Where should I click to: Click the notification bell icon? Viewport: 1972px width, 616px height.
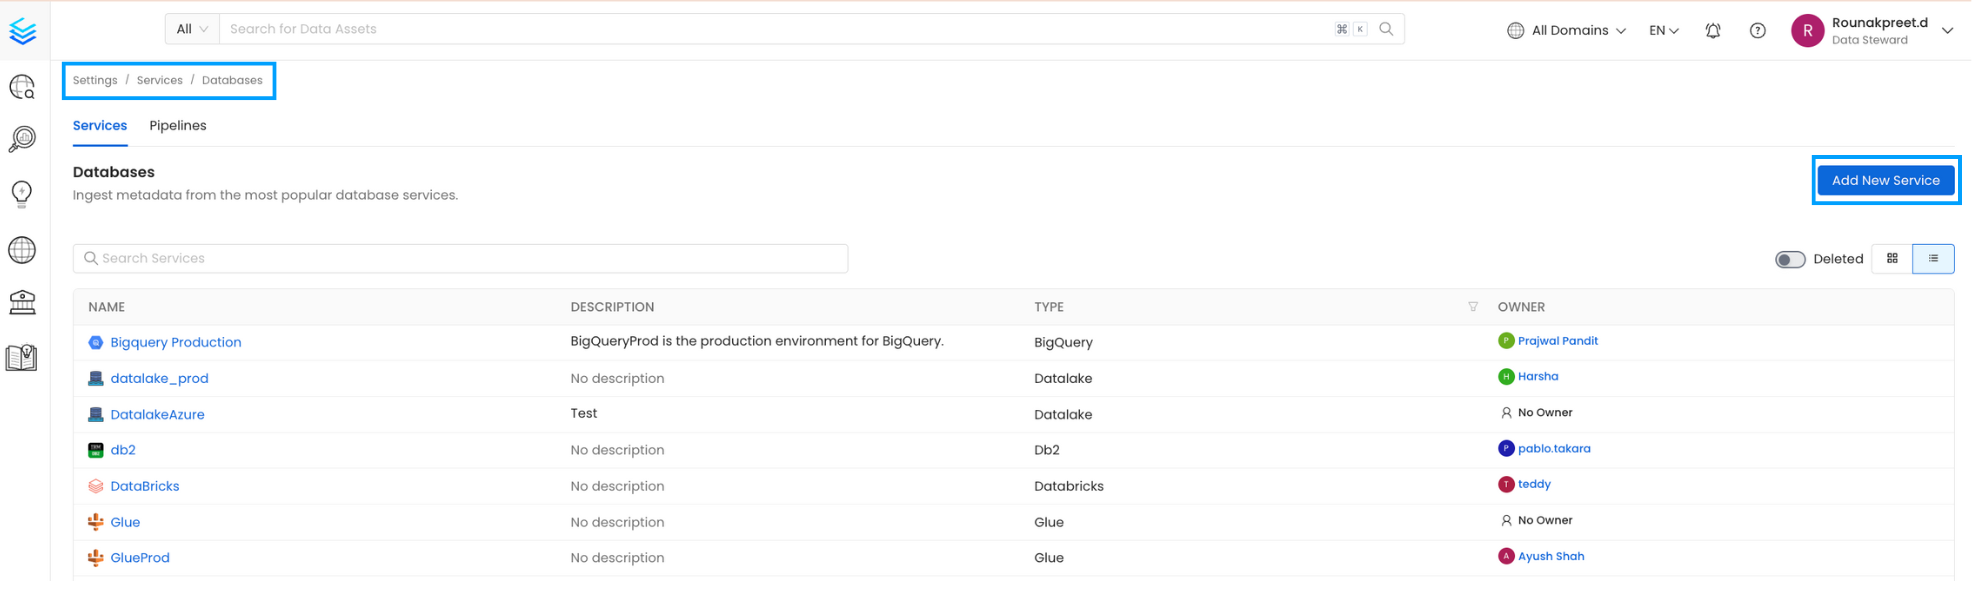tap(1713, 31)
